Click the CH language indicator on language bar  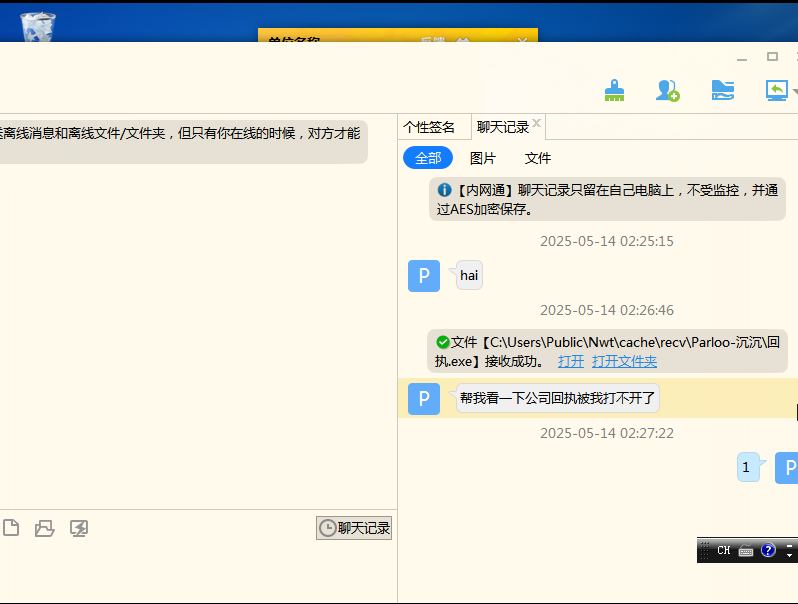coord(724,550)
